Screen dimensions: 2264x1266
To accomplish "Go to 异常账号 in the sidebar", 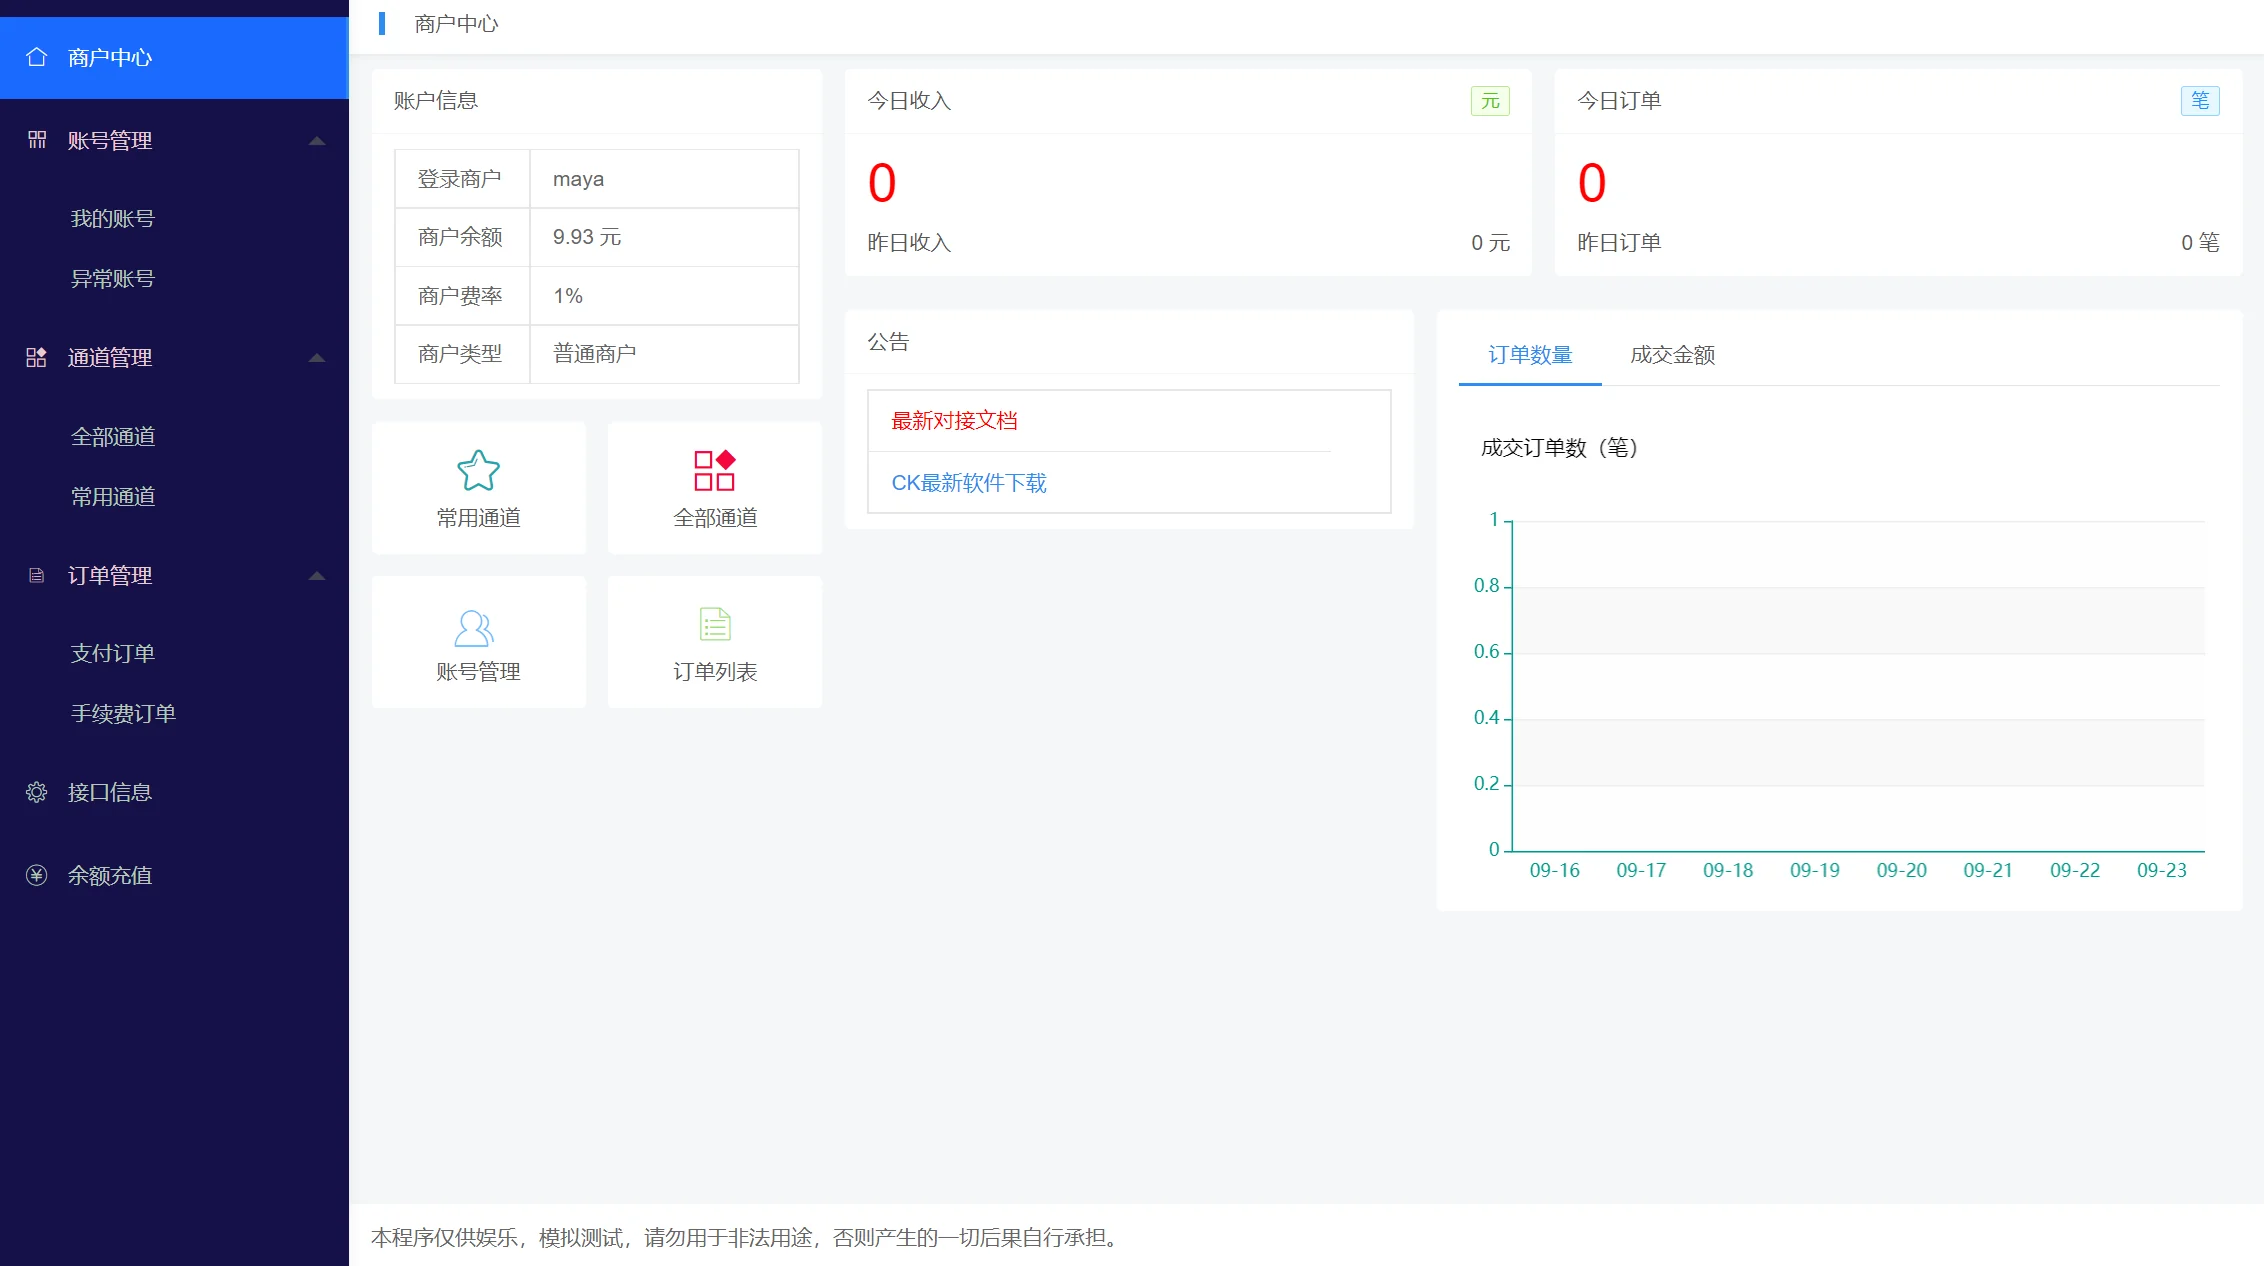I will tap(113, 278).
